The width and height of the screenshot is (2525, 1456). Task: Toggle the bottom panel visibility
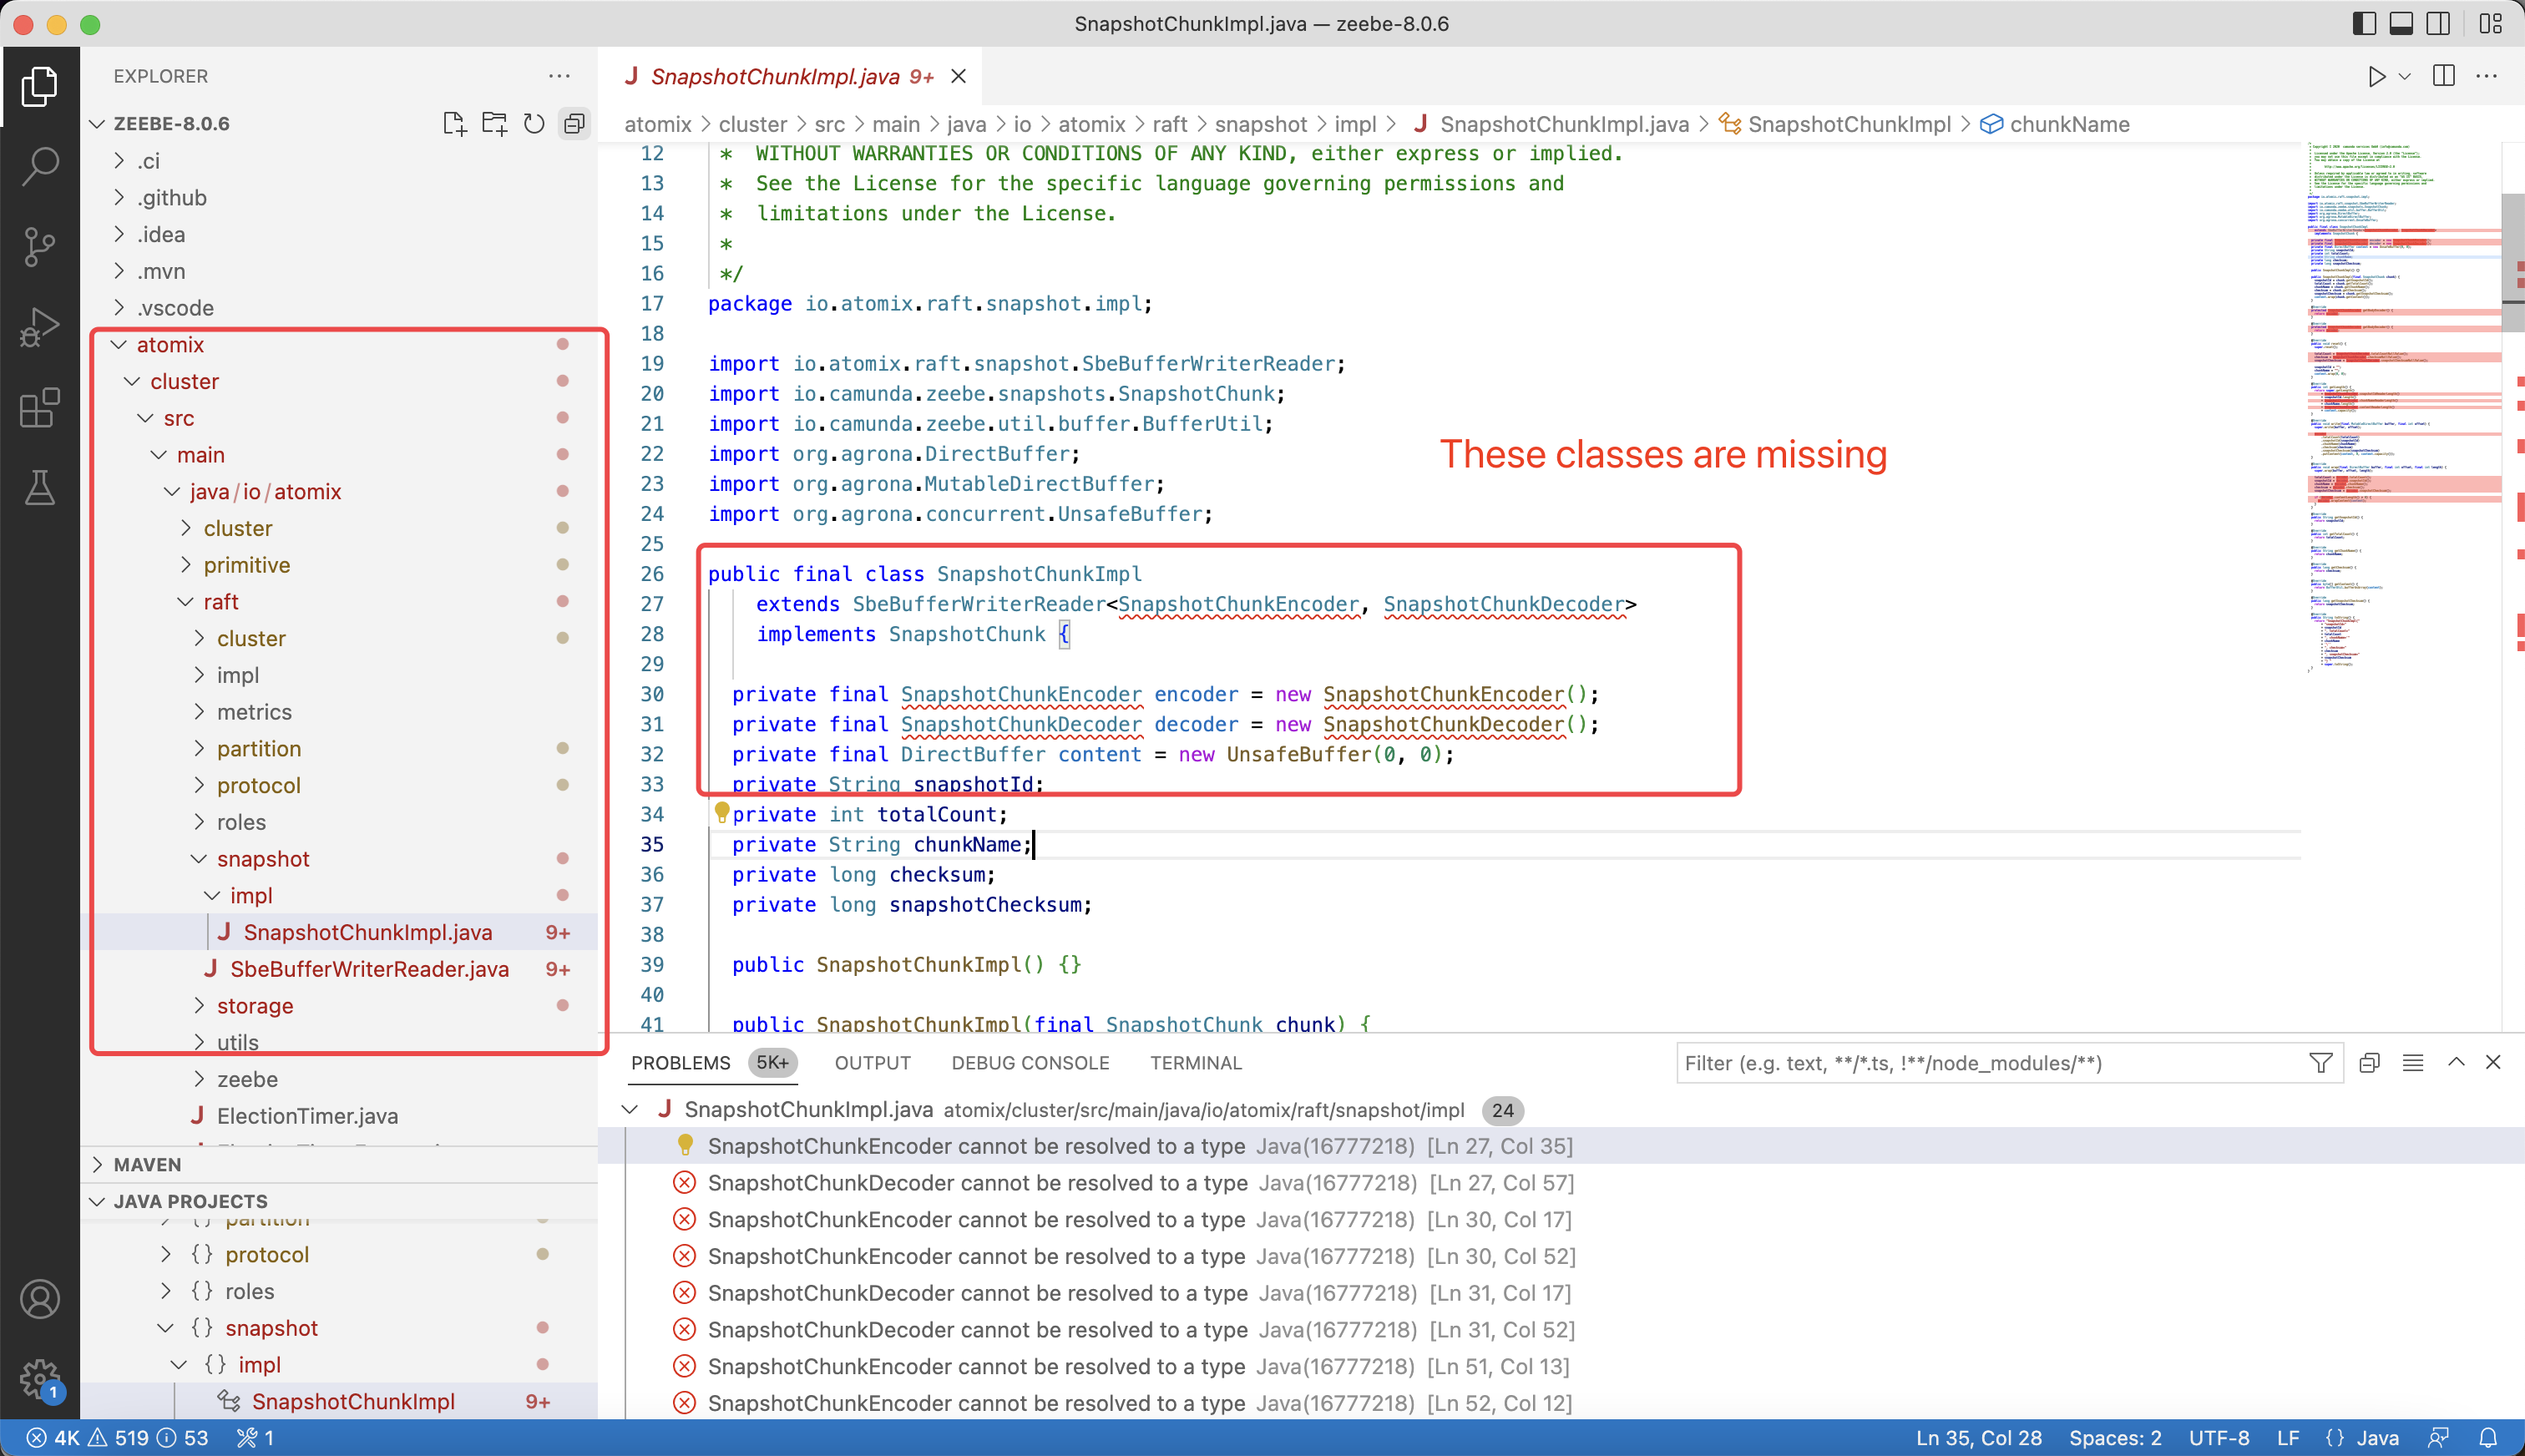coord(2401,23)
